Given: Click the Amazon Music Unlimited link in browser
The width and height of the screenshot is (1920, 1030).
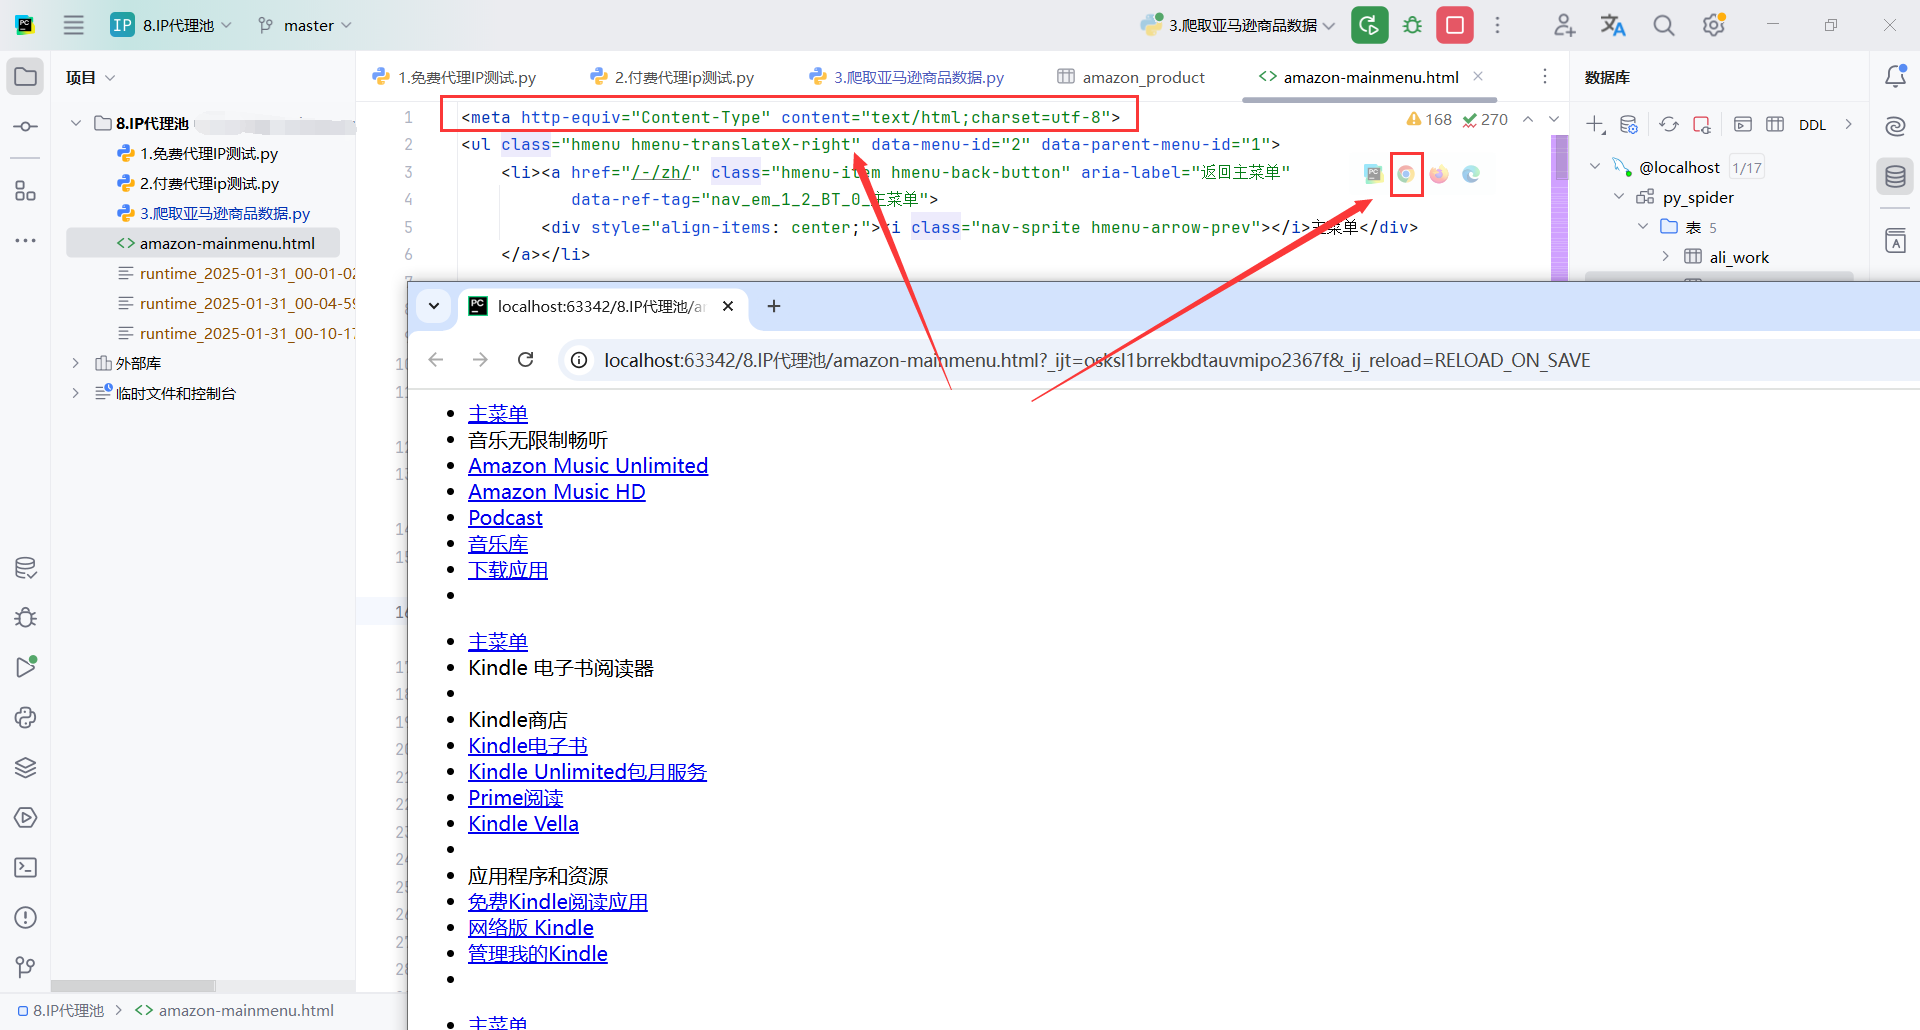Looking at the screenshot, I should (588, 466).
